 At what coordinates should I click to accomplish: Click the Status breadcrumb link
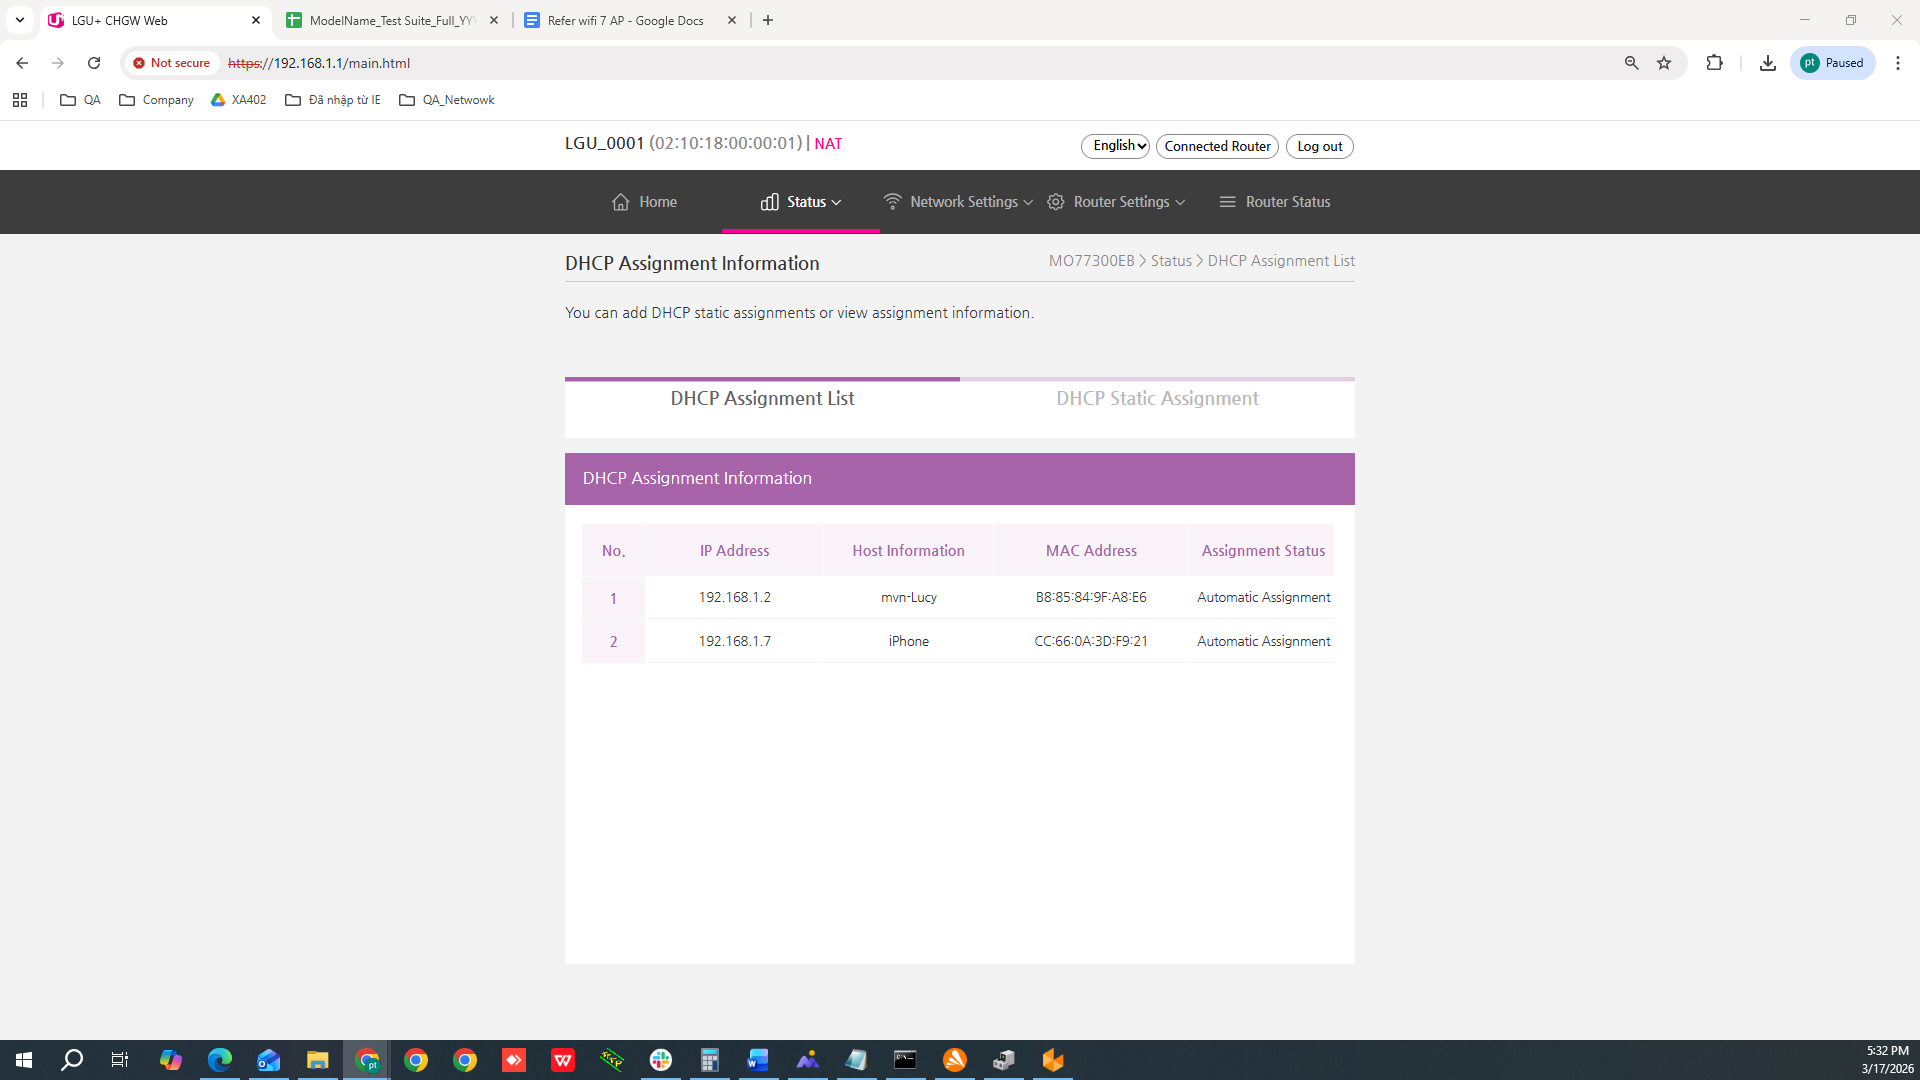point(1170,261)
